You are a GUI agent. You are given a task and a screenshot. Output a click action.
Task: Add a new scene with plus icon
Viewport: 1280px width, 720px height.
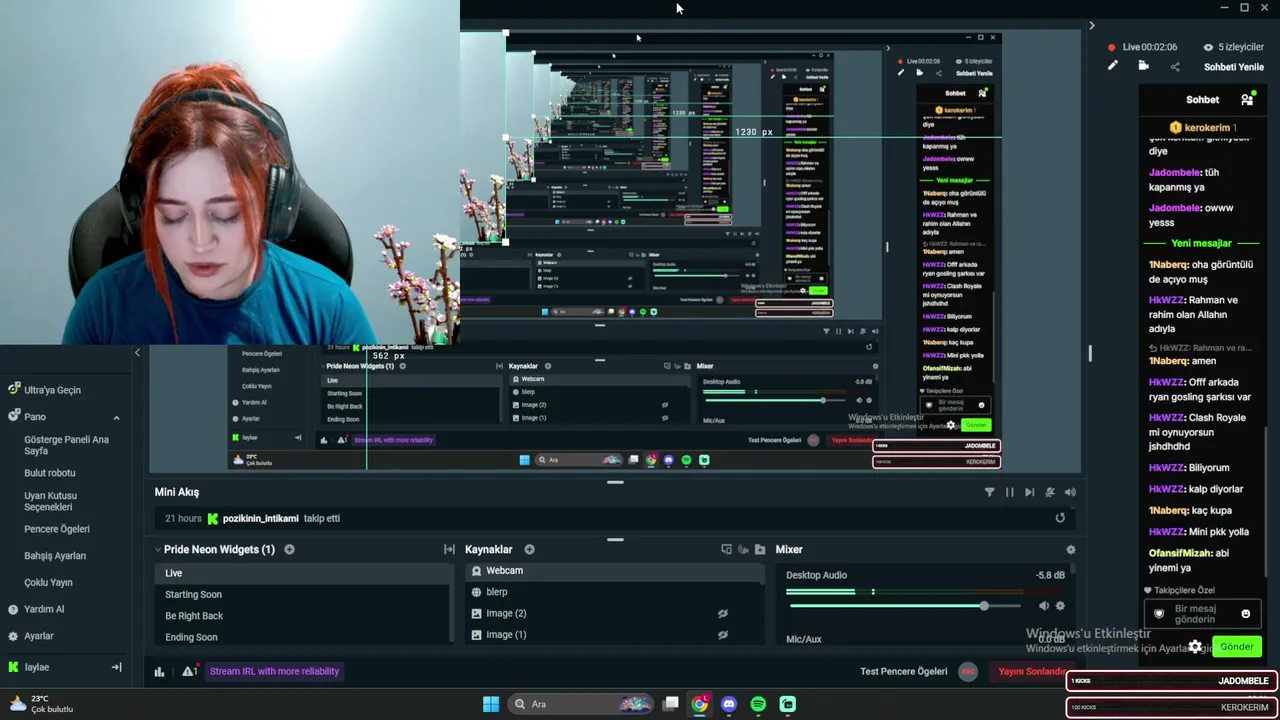click(x=289, y=549)
